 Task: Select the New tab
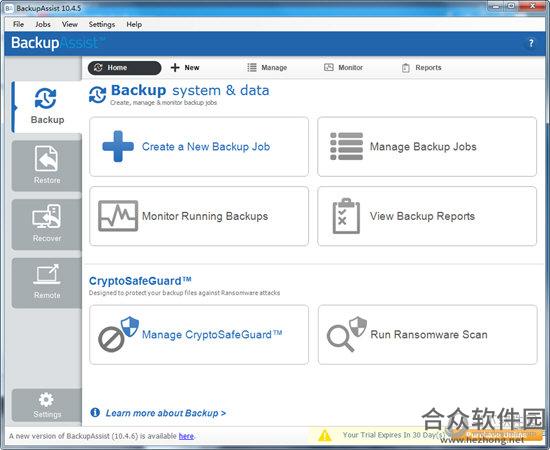point(185,68)
